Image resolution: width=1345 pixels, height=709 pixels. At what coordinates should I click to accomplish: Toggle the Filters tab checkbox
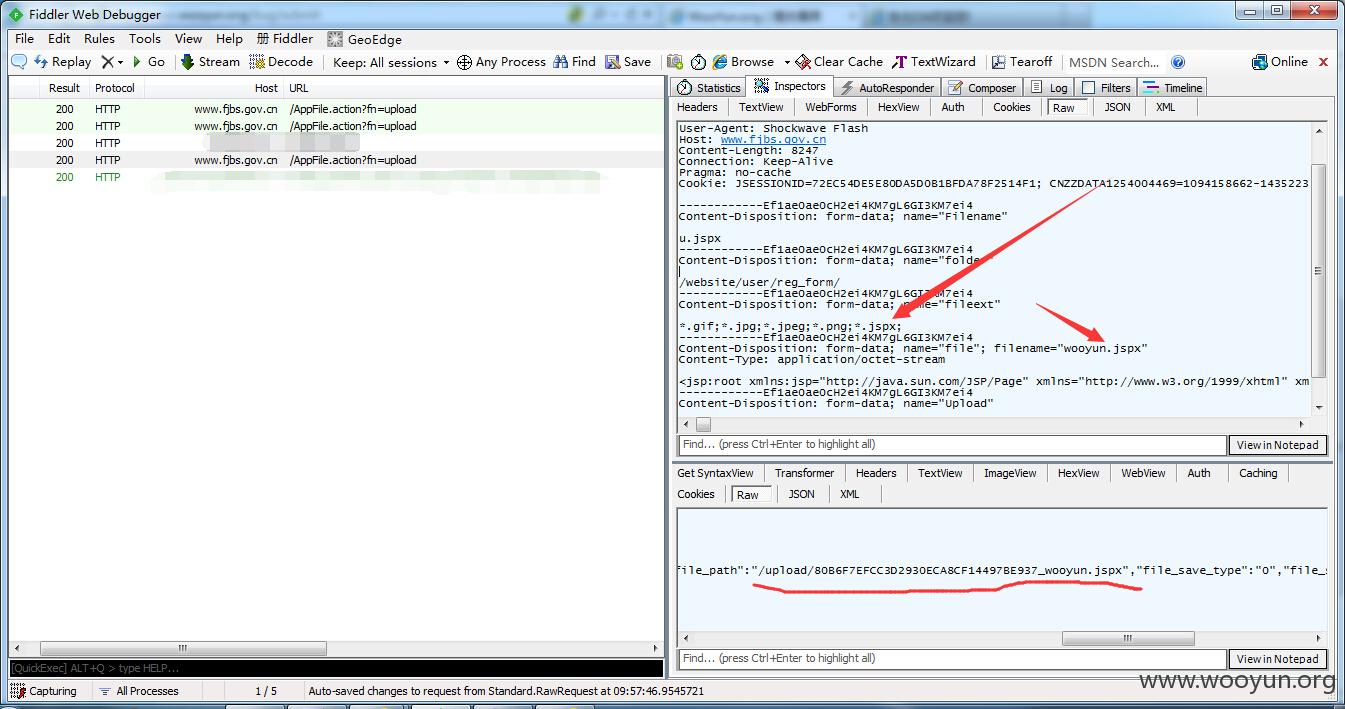click(1089, 88)
